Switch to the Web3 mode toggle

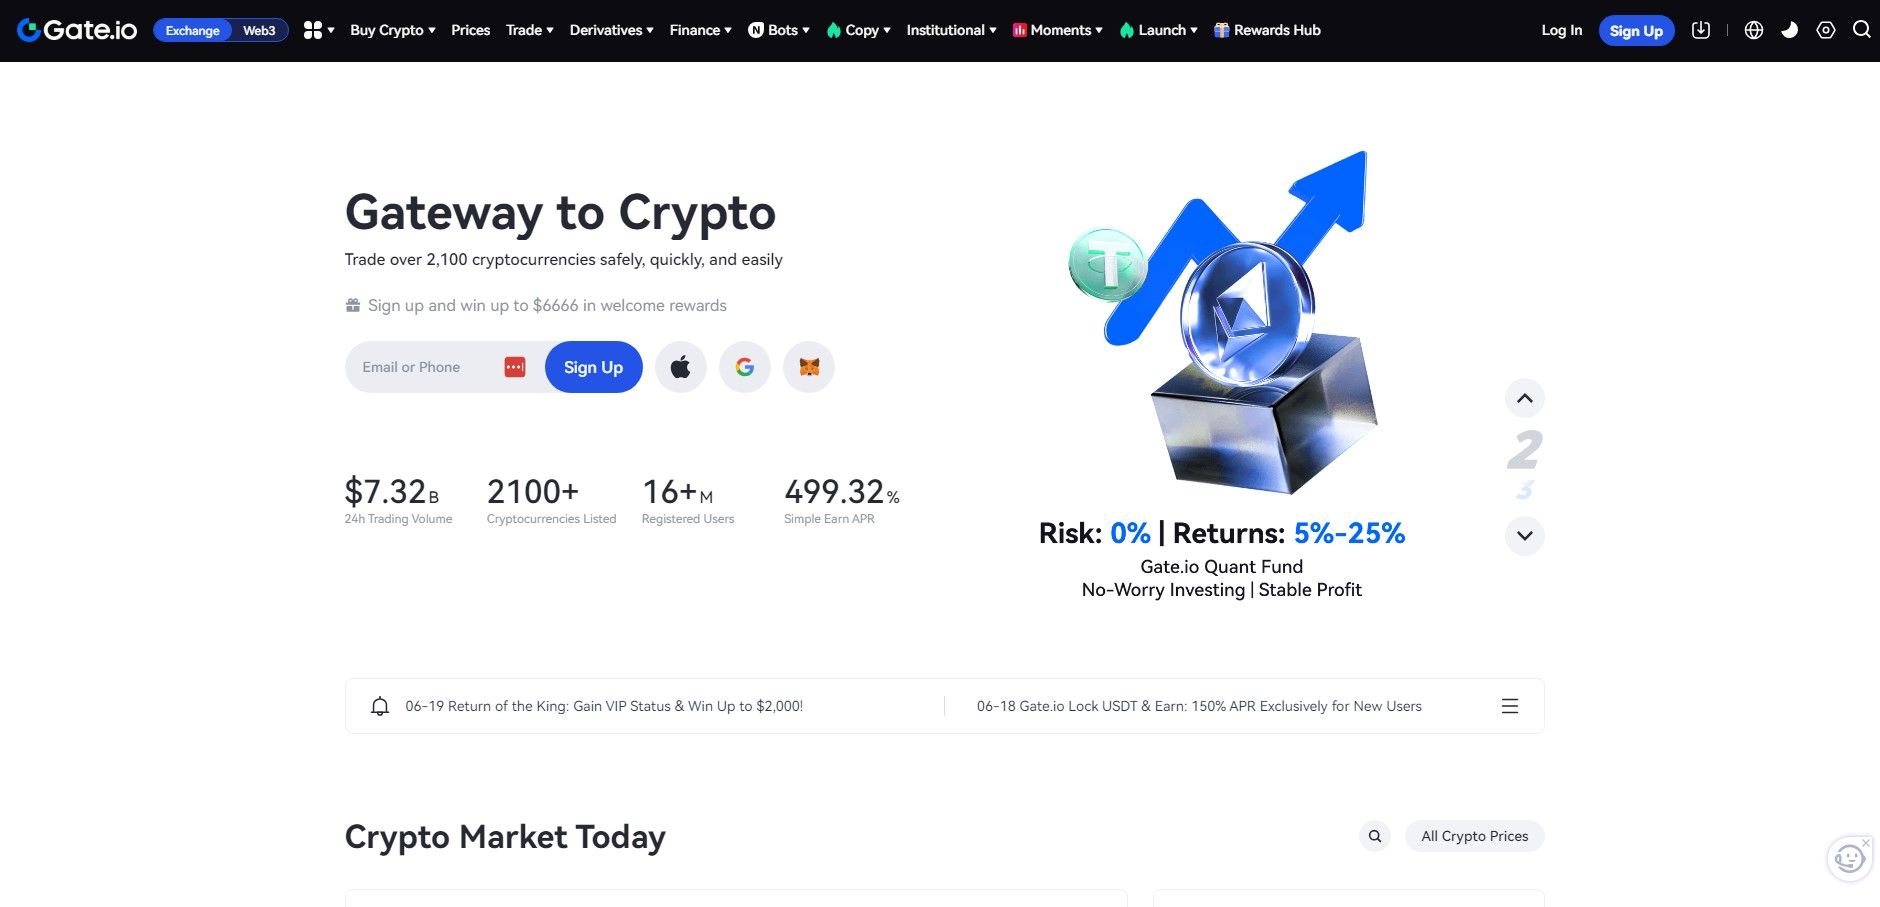click(x=259, y=30)
